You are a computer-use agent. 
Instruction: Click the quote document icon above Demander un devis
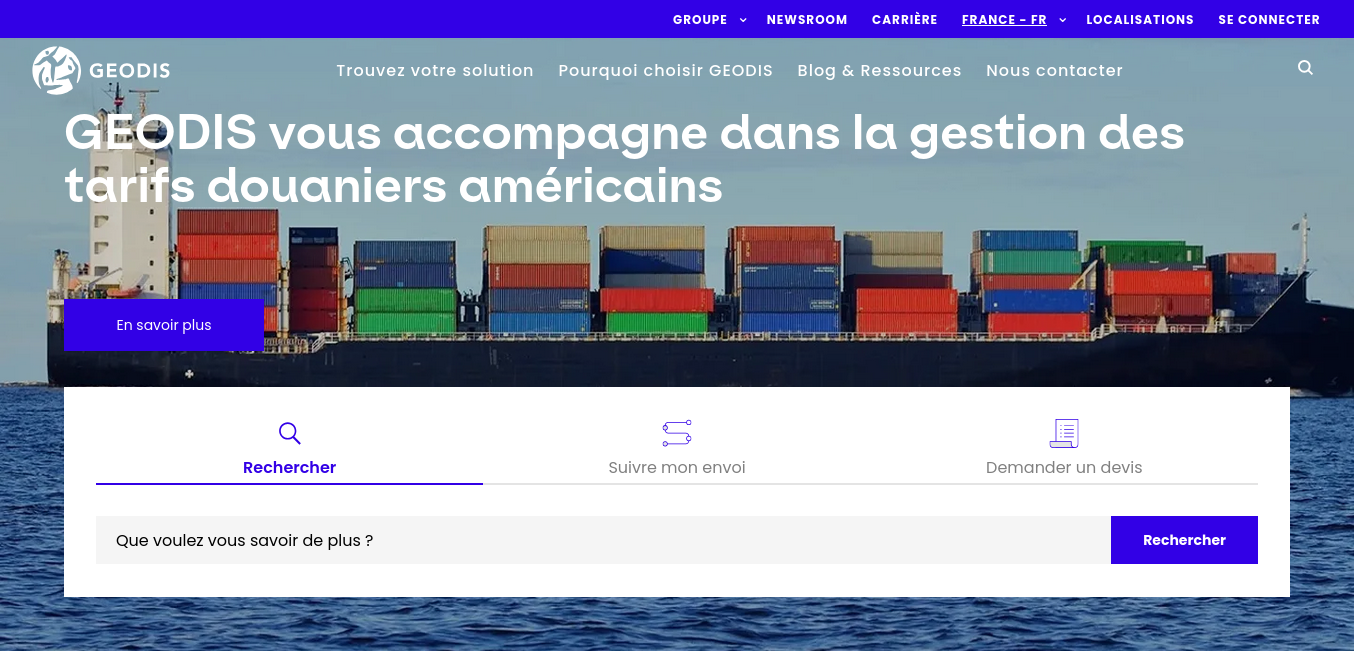pos(1064,433)
